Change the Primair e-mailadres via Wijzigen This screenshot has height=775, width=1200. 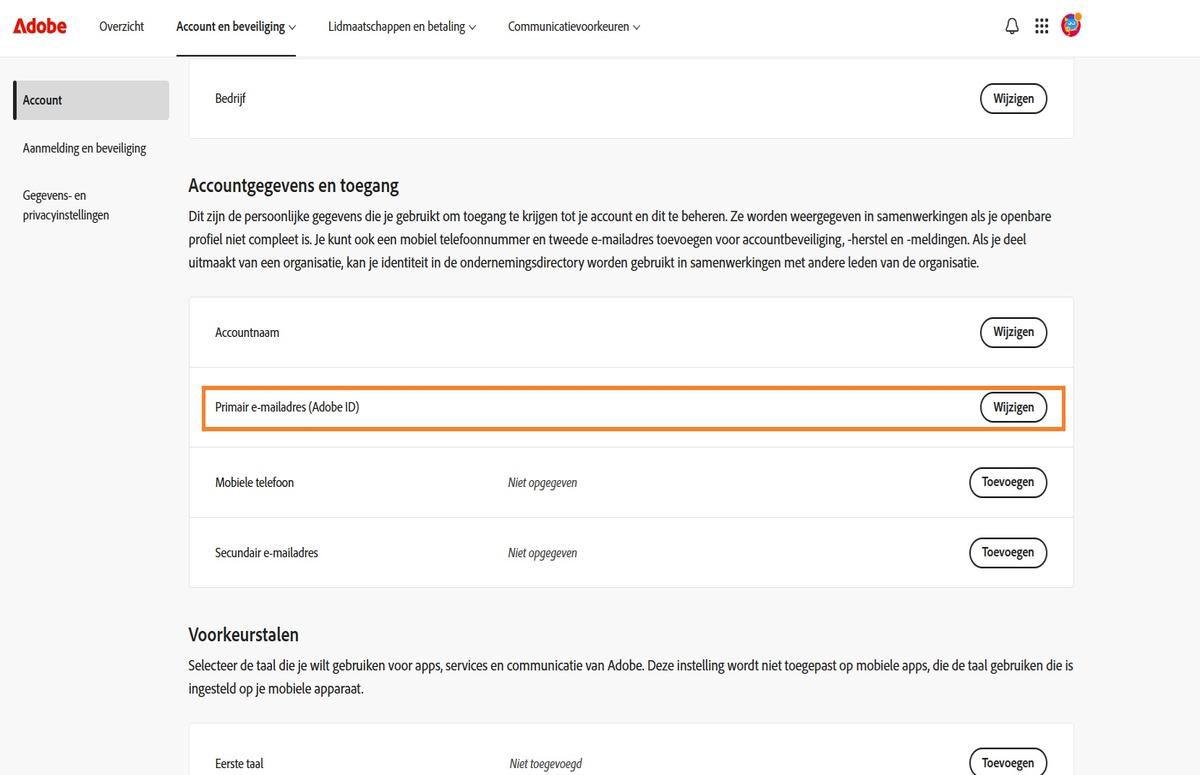1013,407
